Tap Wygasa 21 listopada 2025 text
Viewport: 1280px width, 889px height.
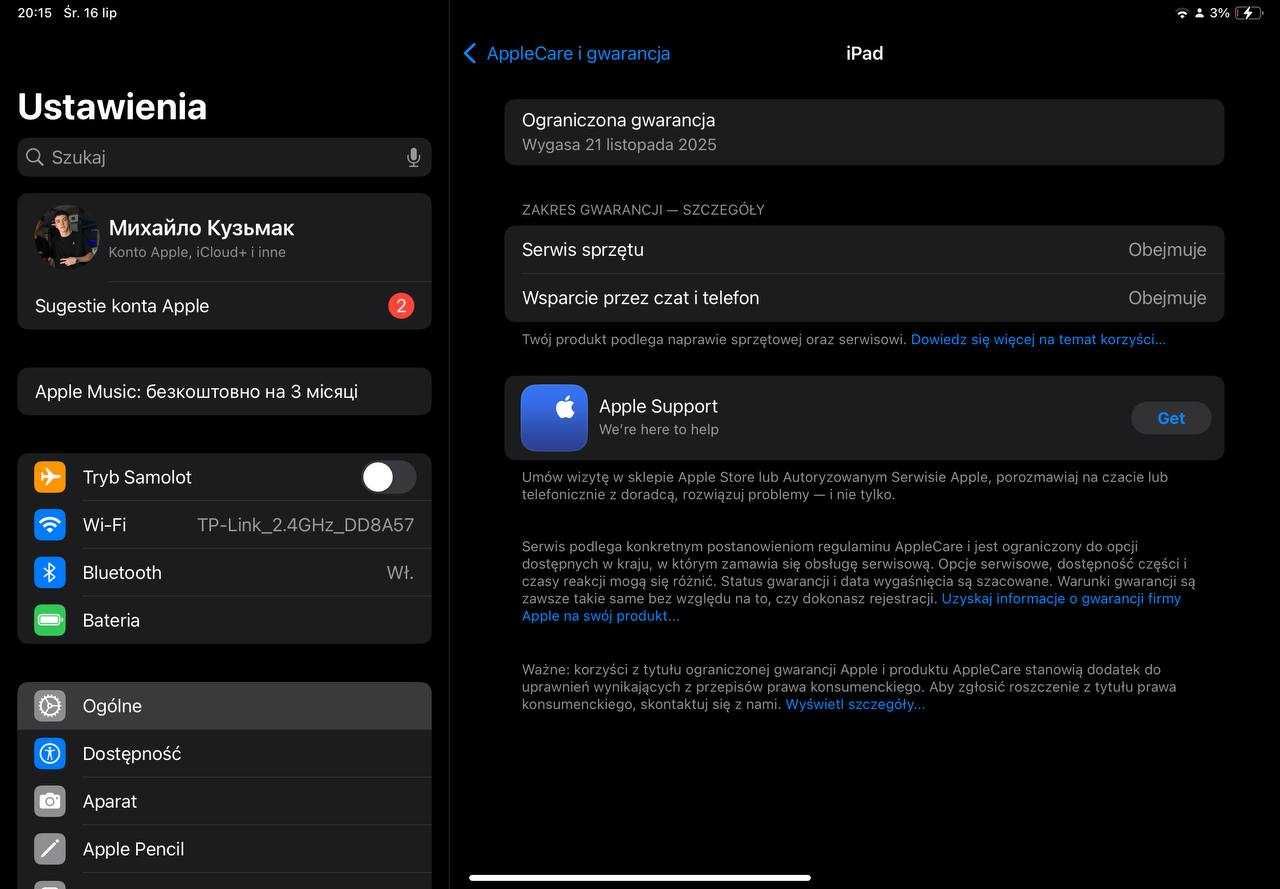coord(619,144)
